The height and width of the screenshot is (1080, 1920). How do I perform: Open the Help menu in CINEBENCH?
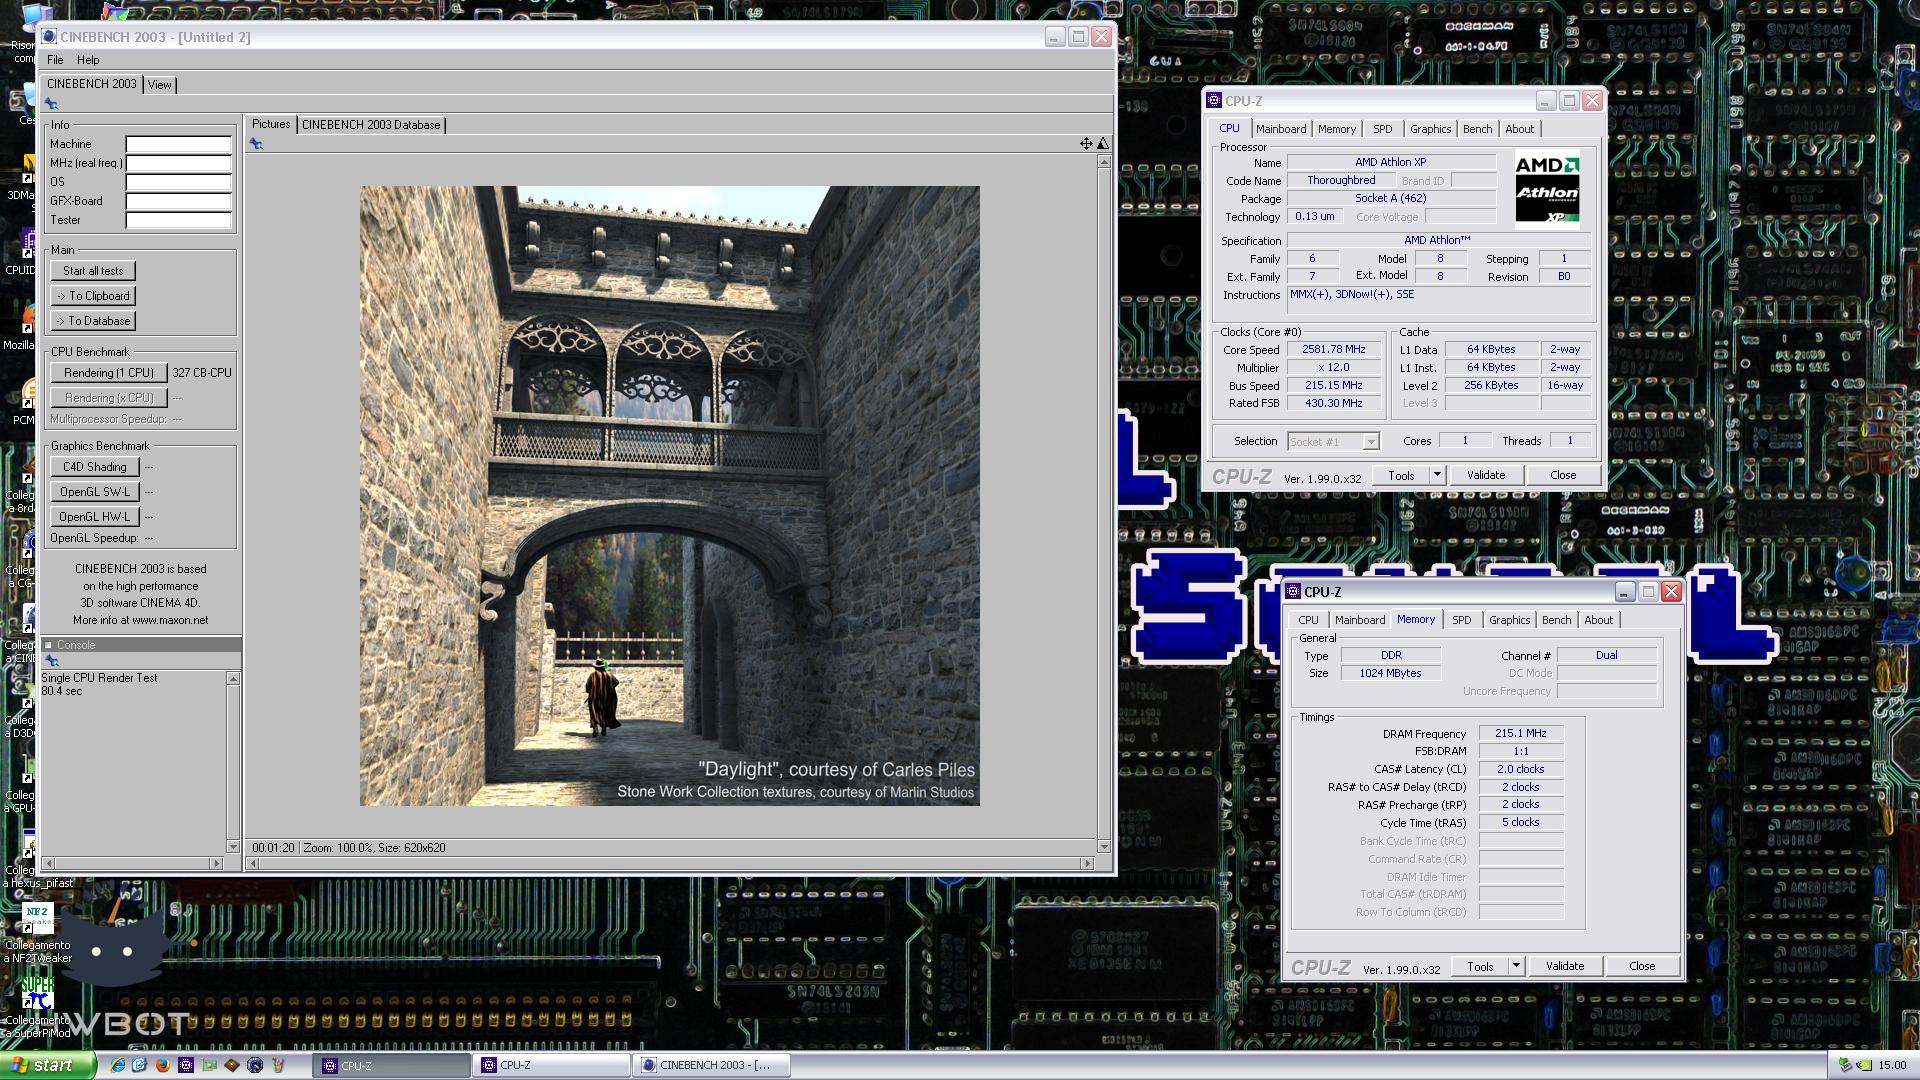[88, 60]
